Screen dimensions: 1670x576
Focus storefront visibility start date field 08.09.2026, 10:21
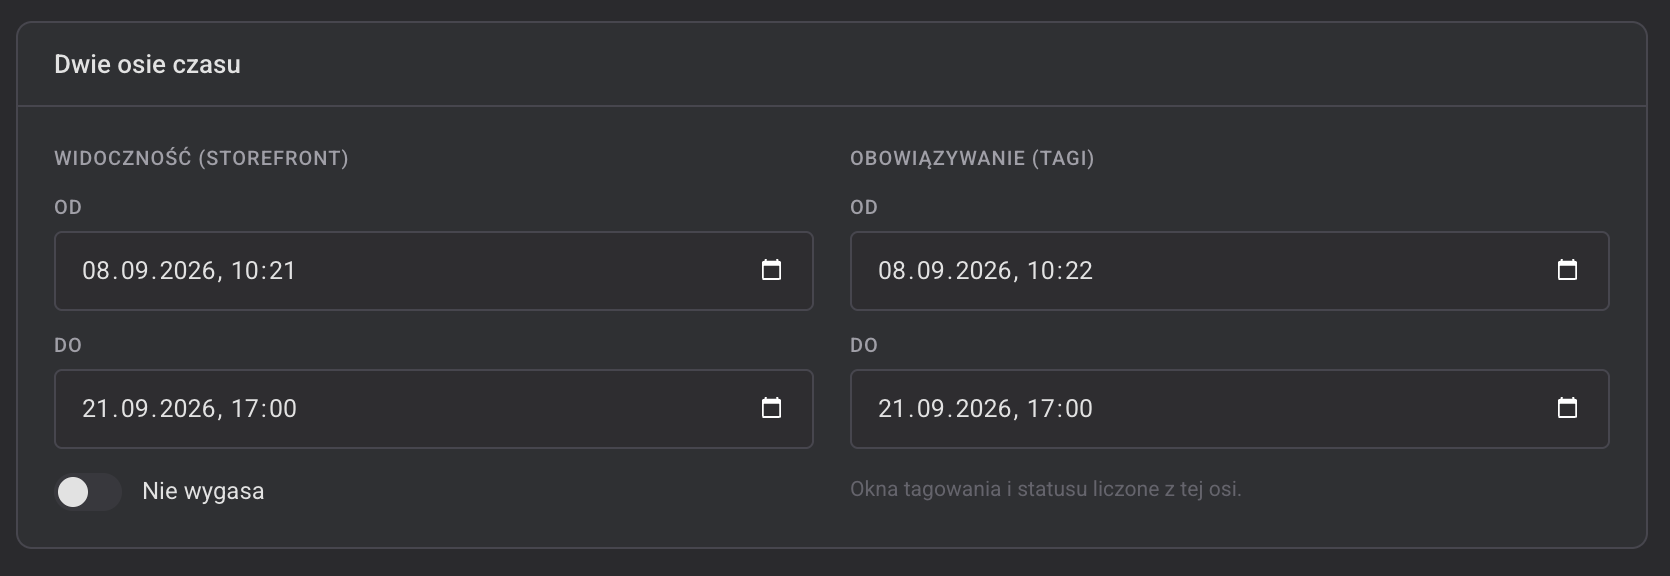tap(433, 271)
